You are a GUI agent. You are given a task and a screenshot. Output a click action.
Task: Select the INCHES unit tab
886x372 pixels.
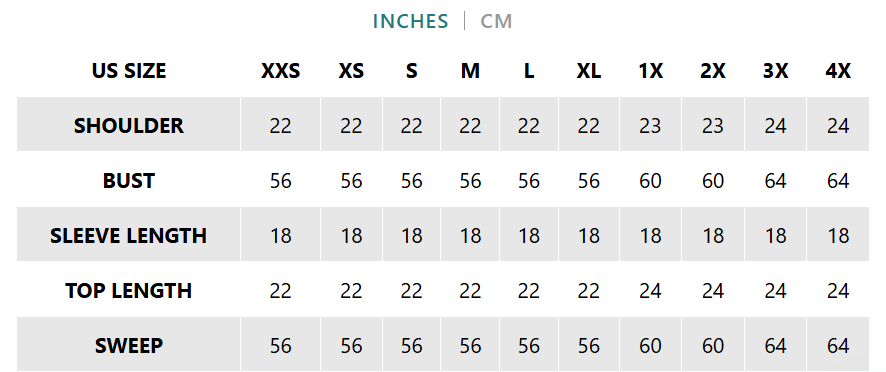[410, 21]
